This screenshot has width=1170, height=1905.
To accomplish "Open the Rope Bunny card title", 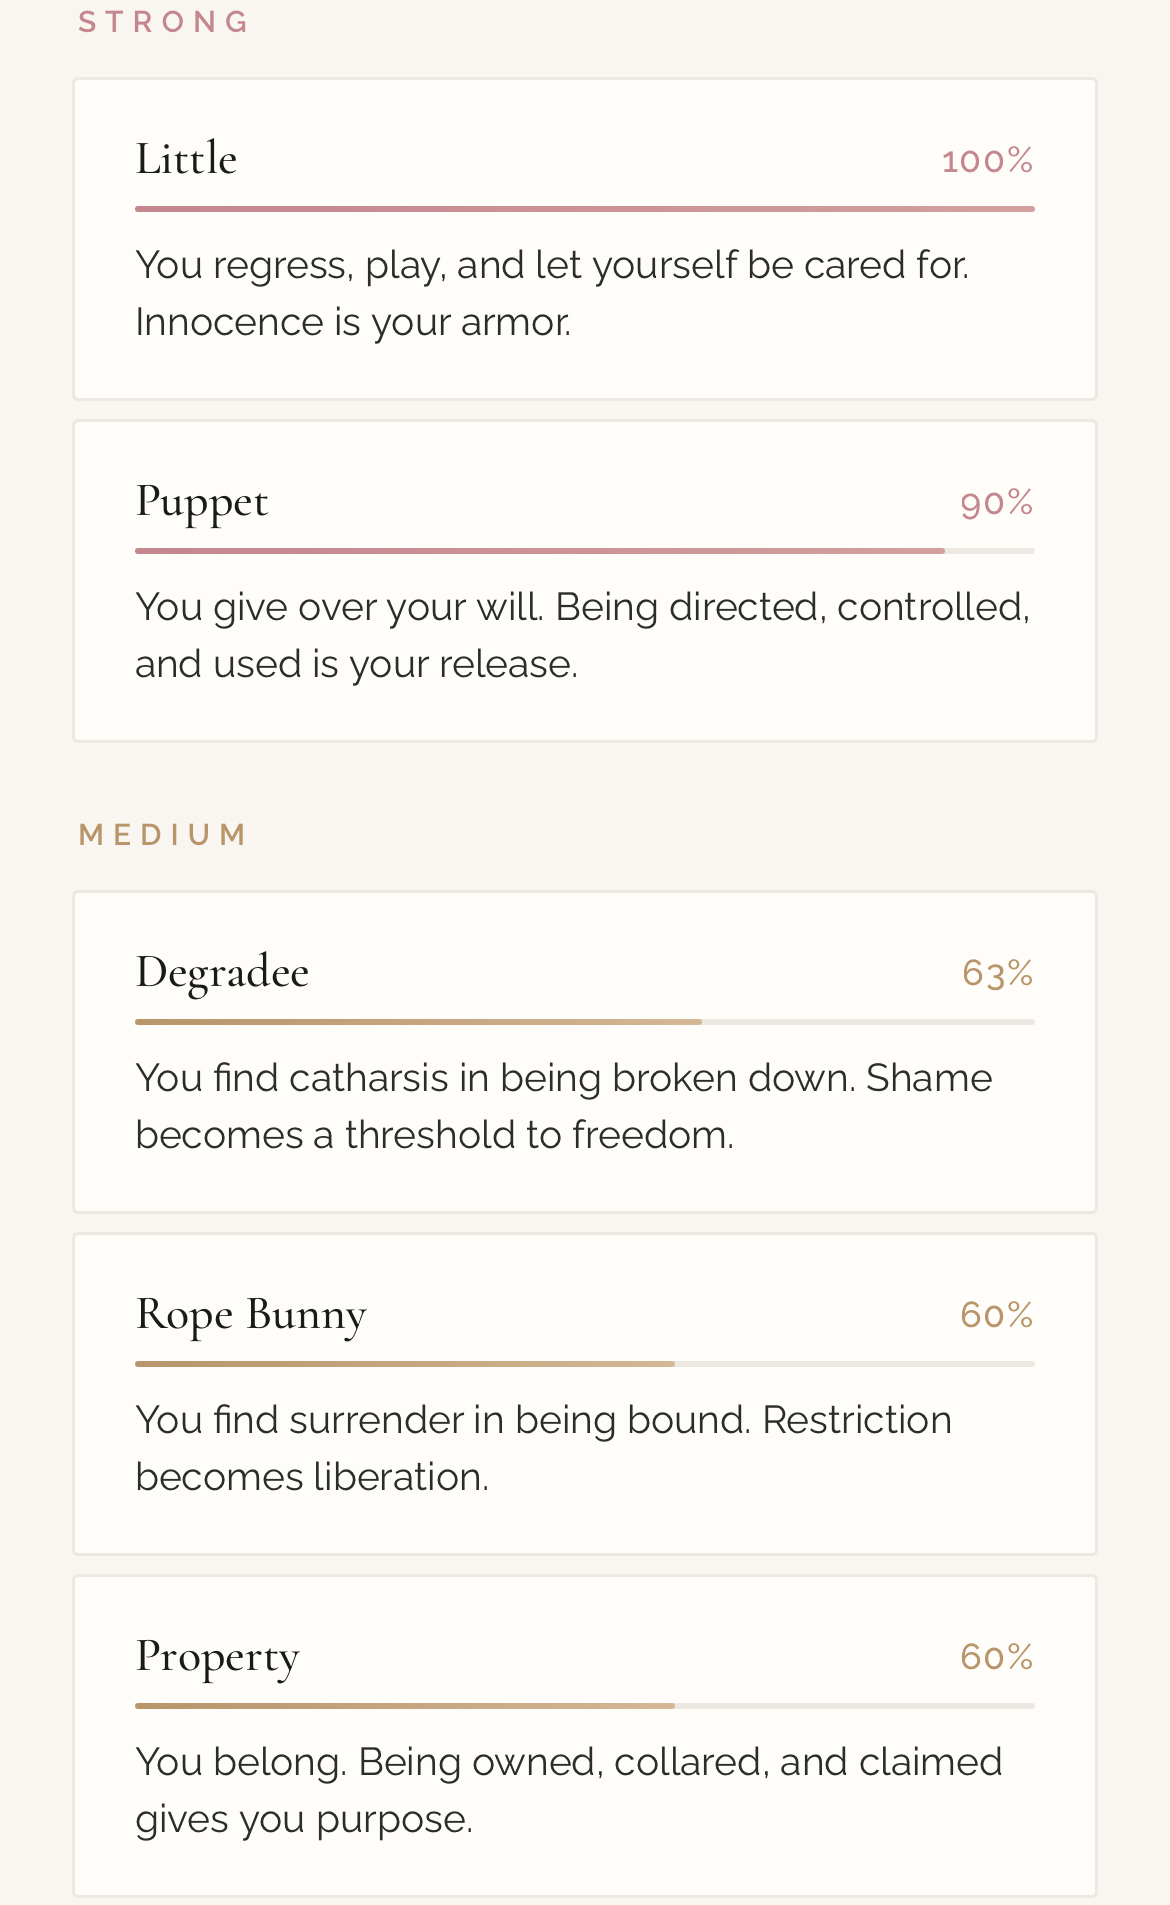I will point(251,1314).
